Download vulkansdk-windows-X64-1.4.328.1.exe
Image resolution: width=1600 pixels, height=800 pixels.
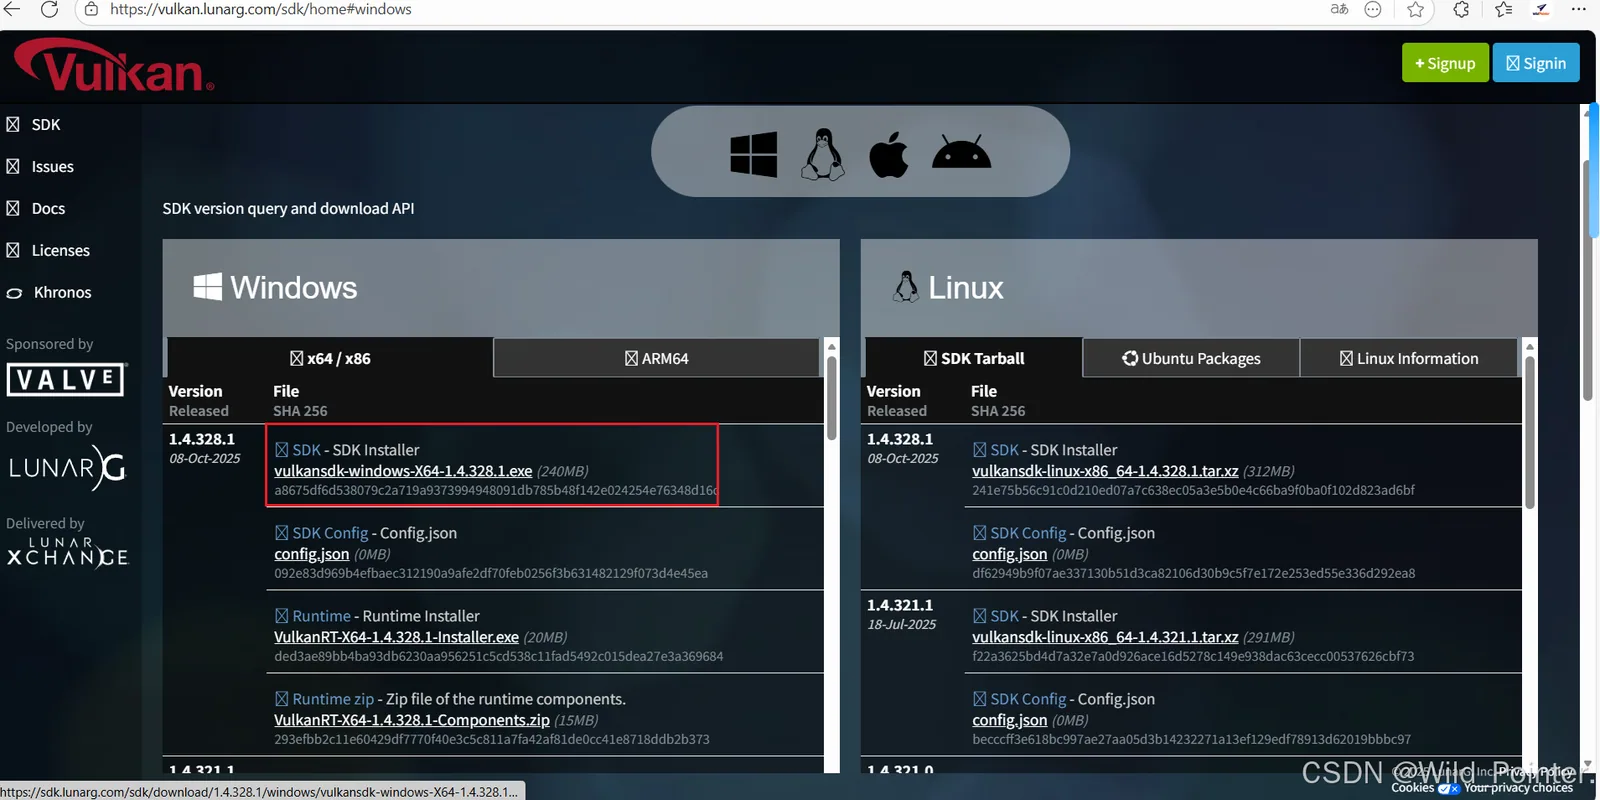403,471
